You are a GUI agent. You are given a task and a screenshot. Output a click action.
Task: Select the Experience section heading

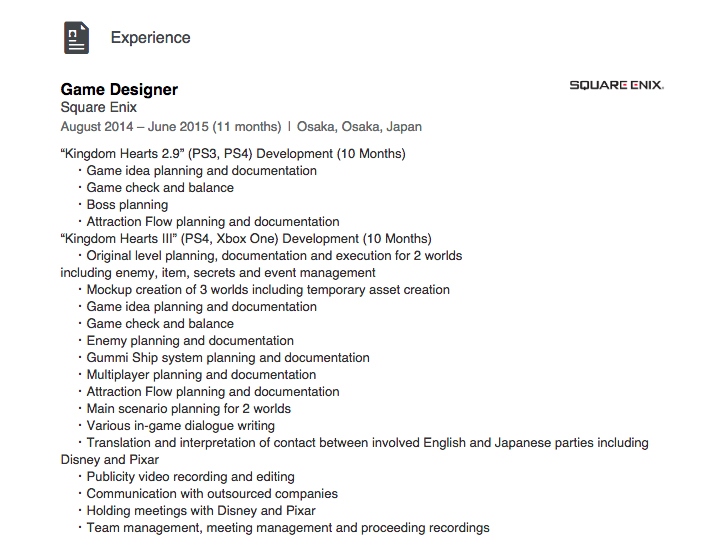coord(150,37)
